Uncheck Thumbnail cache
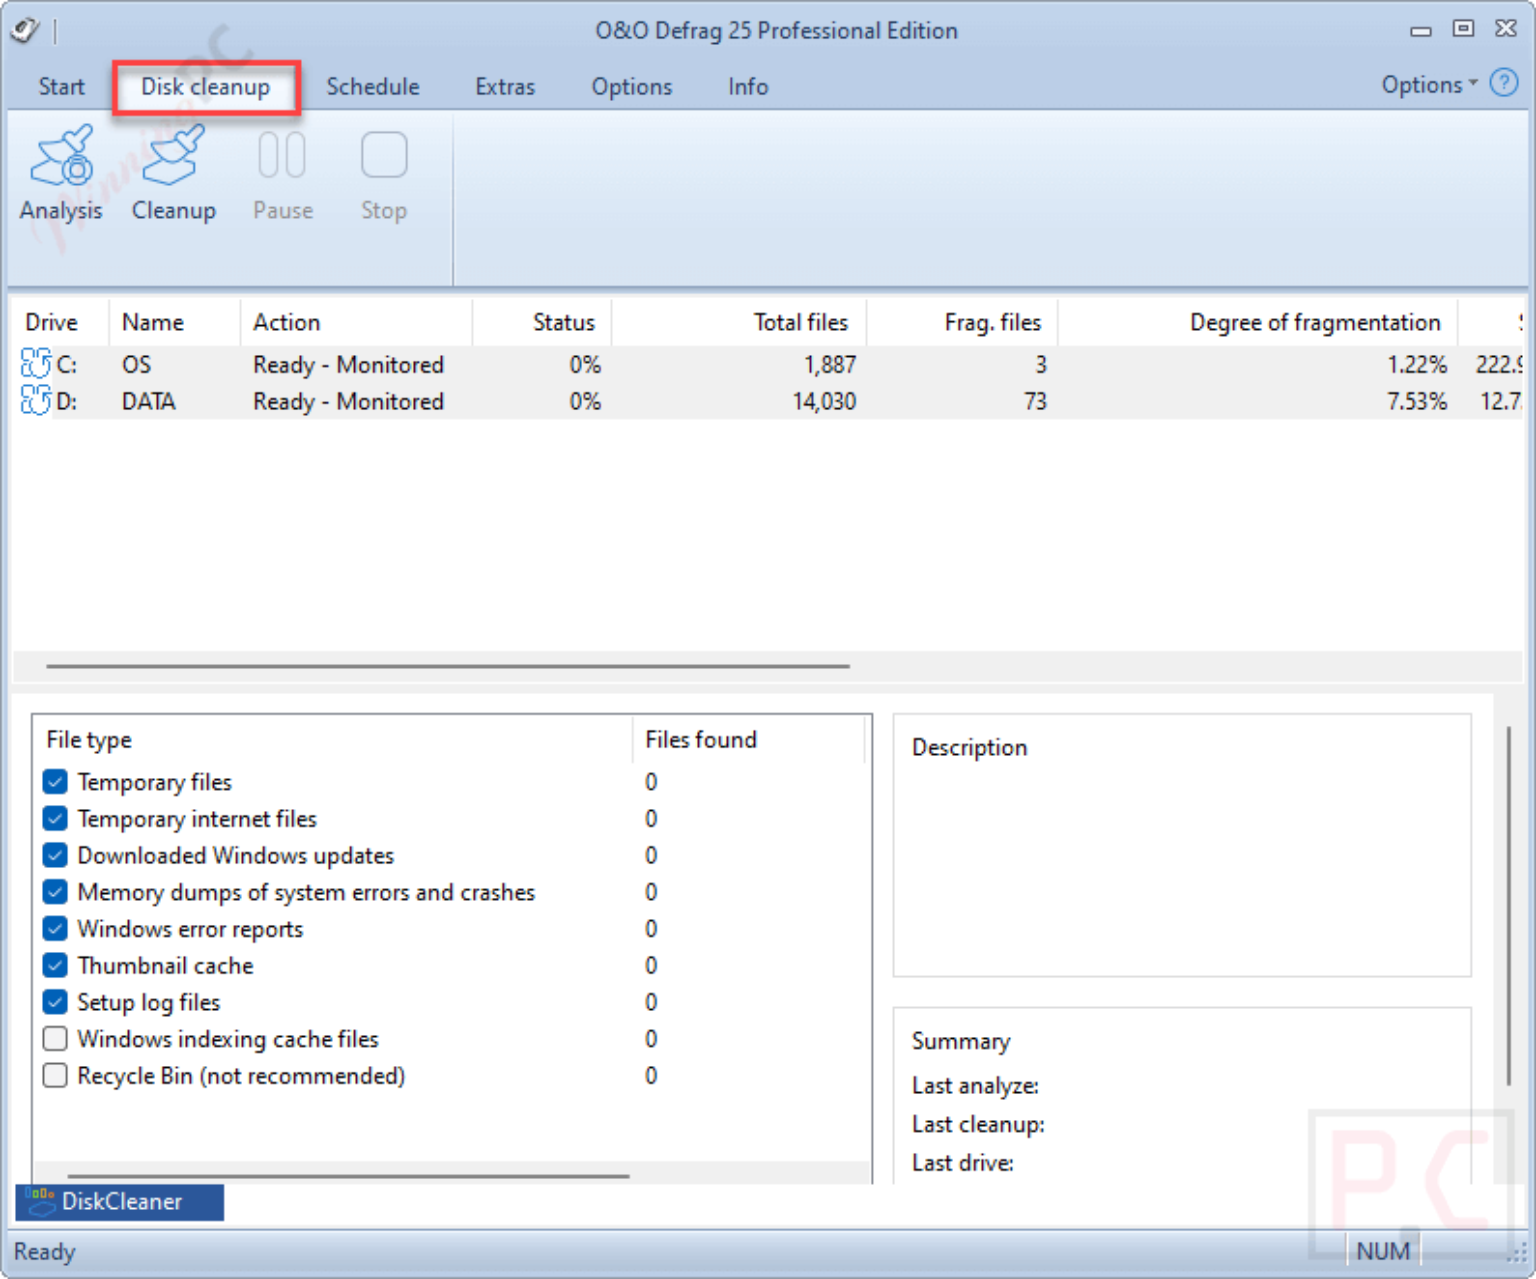 click(x=56, y=965)
